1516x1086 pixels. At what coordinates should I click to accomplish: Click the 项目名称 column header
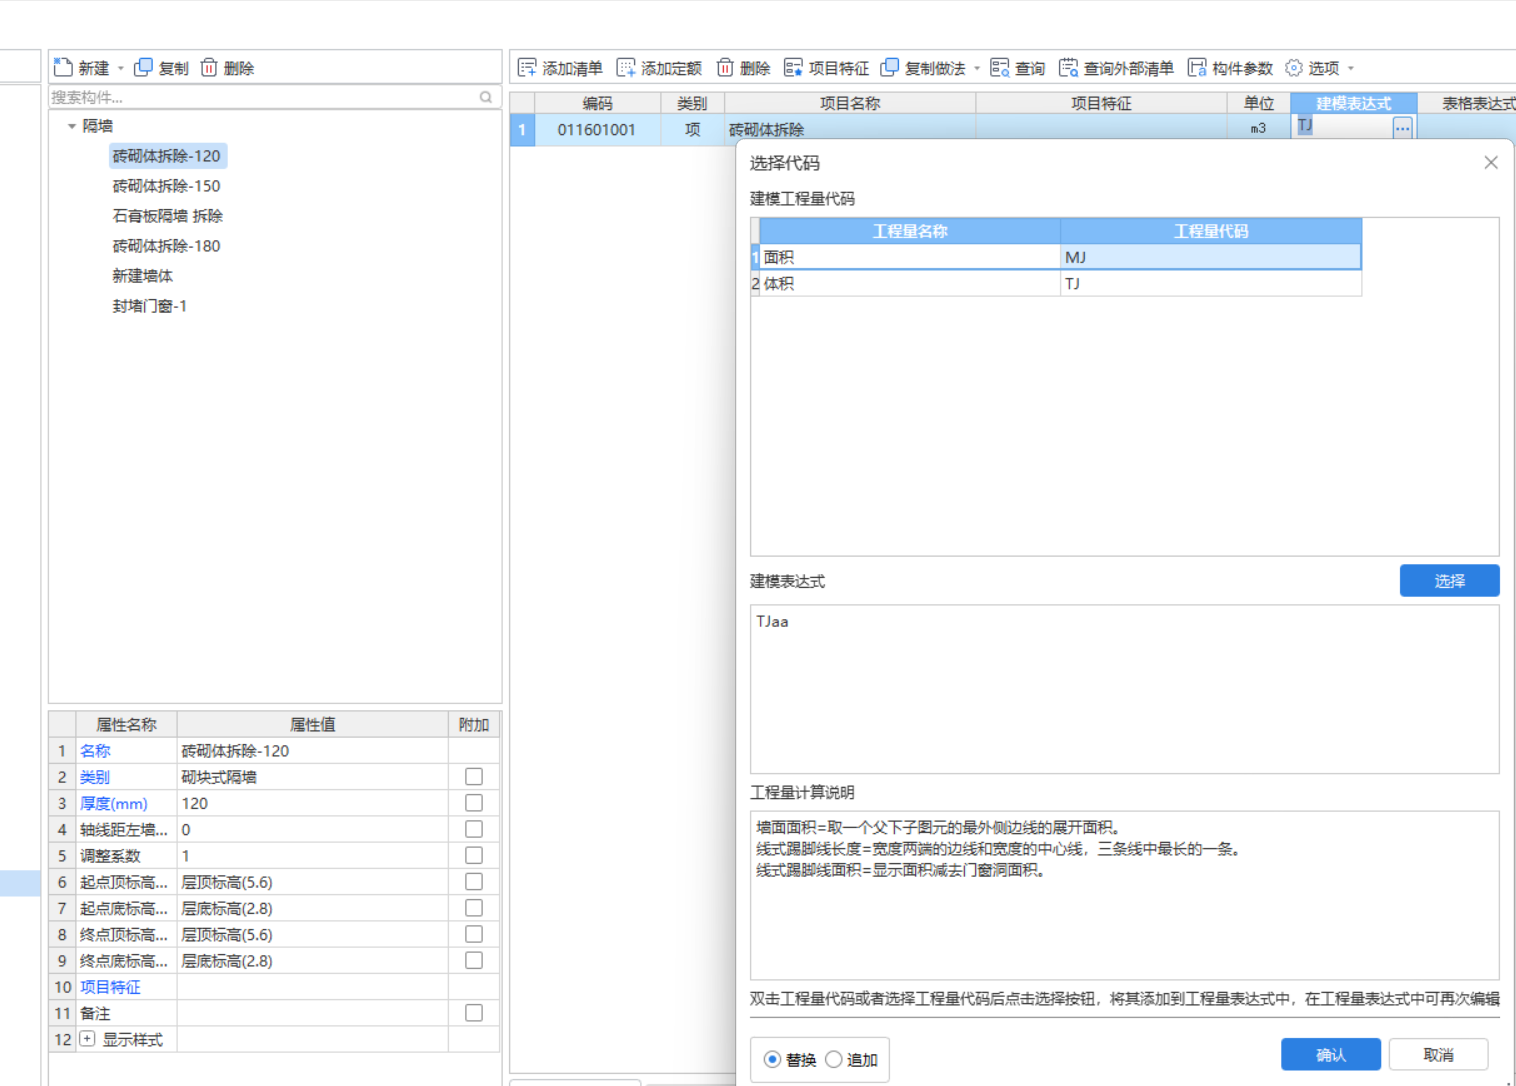850,103
